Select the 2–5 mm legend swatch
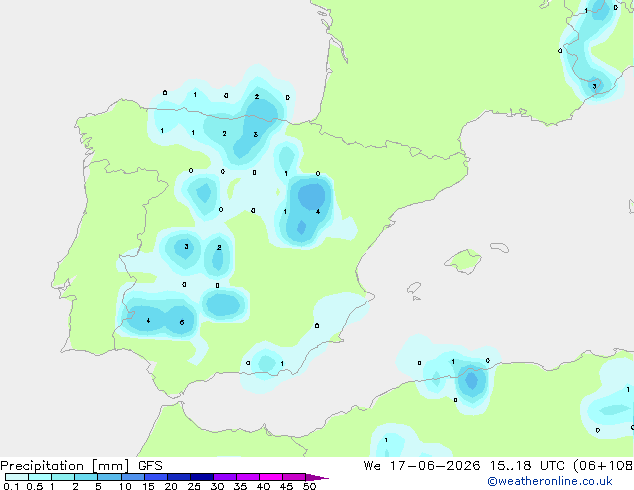 [86, 477]
